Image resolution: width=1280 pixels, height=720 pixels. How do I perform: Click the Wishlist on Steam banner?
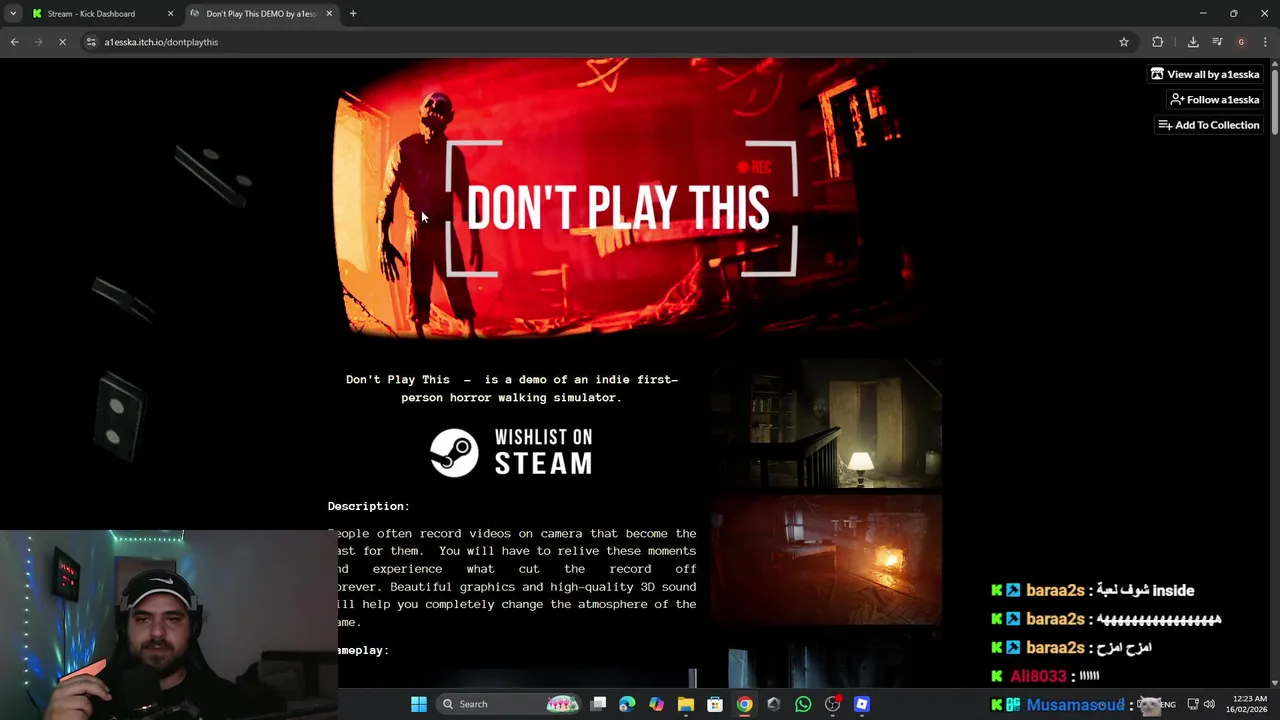[x=512, y=452]
